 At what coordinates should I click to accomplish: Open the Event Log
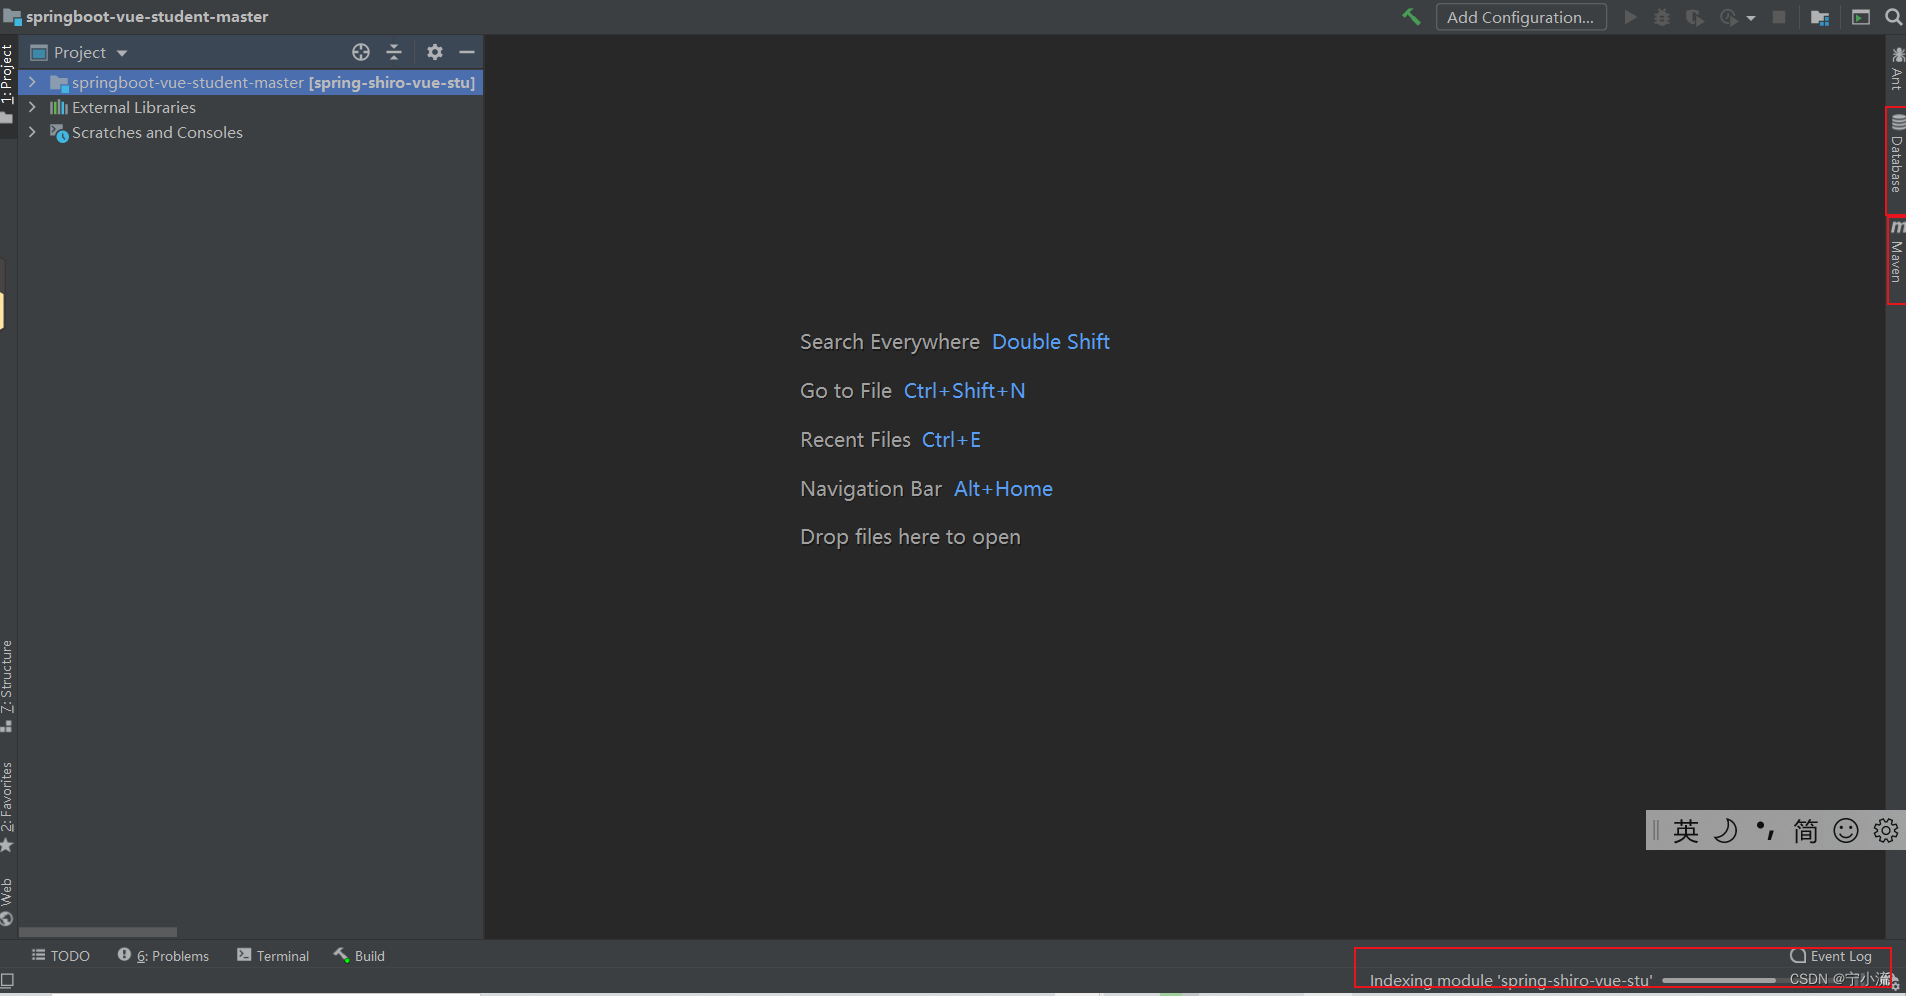point(1831,956)
